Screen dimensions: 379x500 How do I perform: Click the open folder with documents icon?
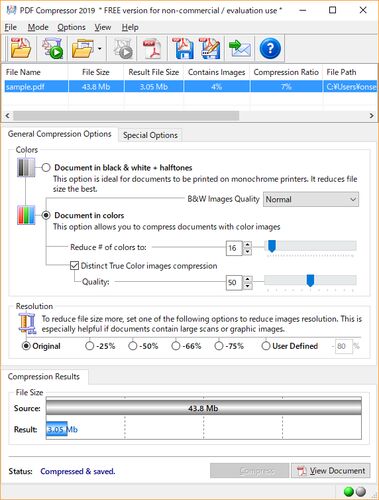click(83, 48)
